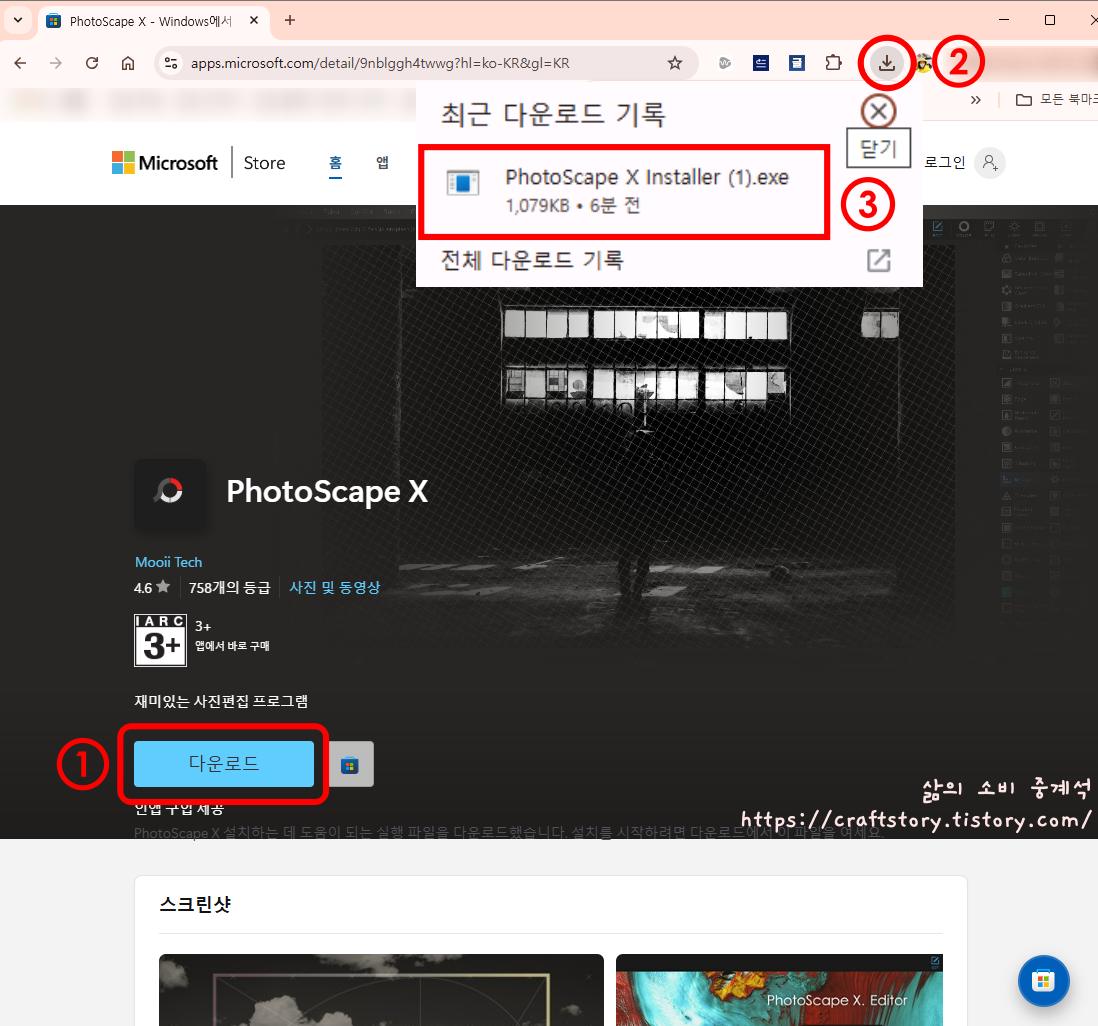
Task: Open the Extensions puzzle icon
Action: 833,63
